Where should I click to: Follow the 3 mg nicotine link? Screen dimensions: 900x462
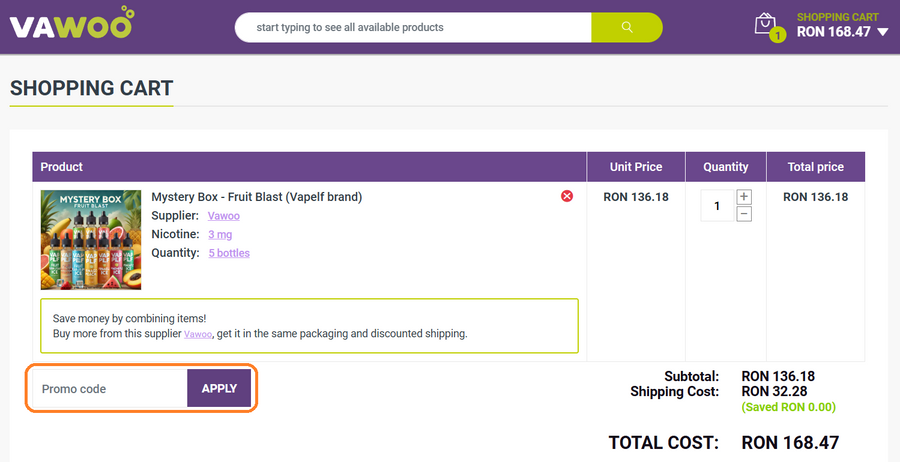[220, 234]
